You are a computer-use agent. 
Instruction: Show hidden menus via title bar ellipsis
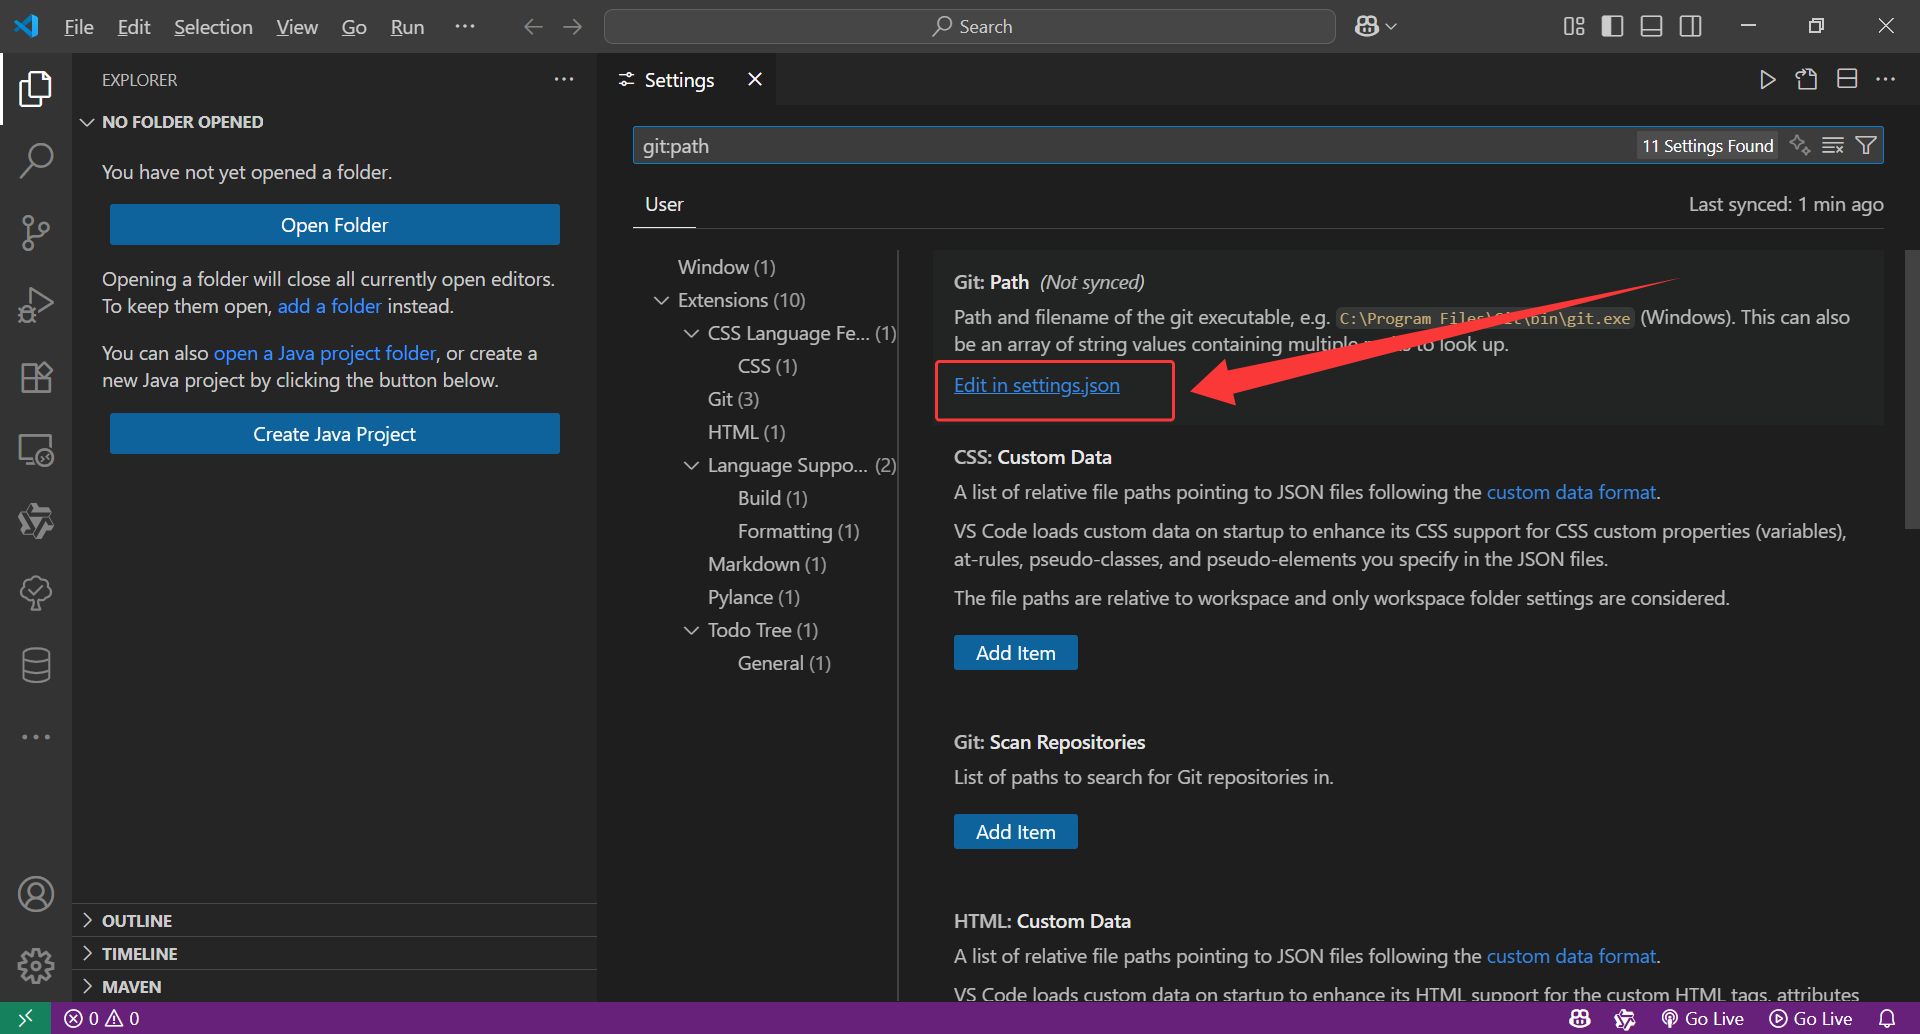point(465,27)
